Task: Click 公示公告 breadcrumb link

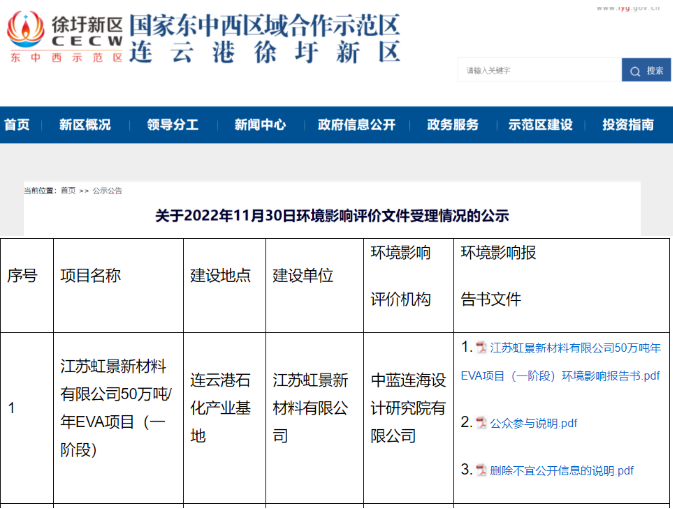Action: pyautogui.click(x=107, y=190)
